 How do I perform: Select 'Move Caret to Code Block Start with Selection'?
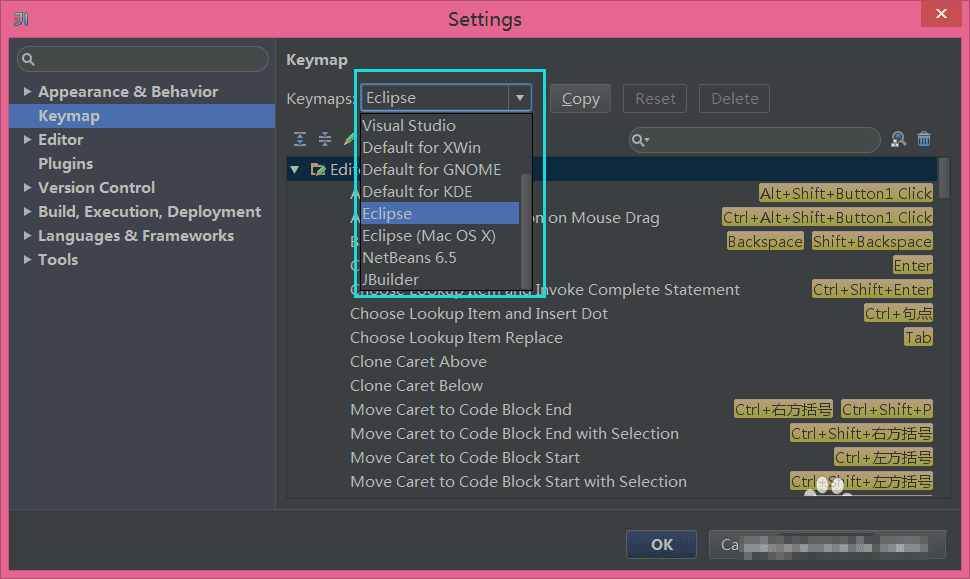[518, 482]
